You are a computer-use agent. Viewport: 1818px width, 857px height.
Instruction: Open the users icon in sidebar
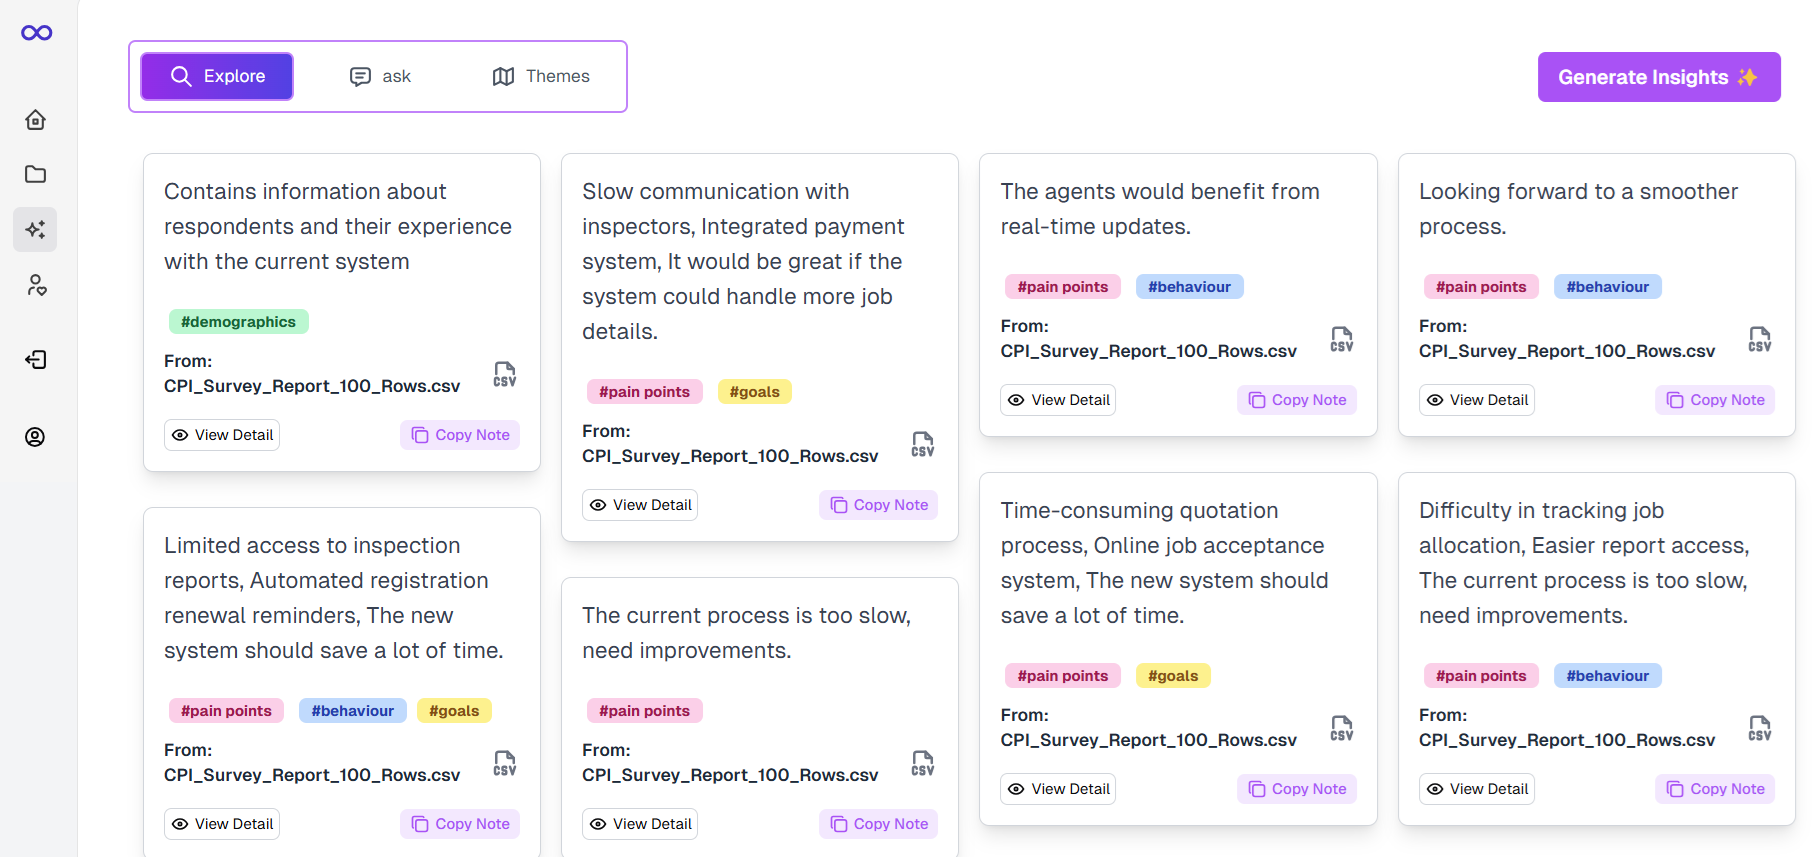pos(36,286)
